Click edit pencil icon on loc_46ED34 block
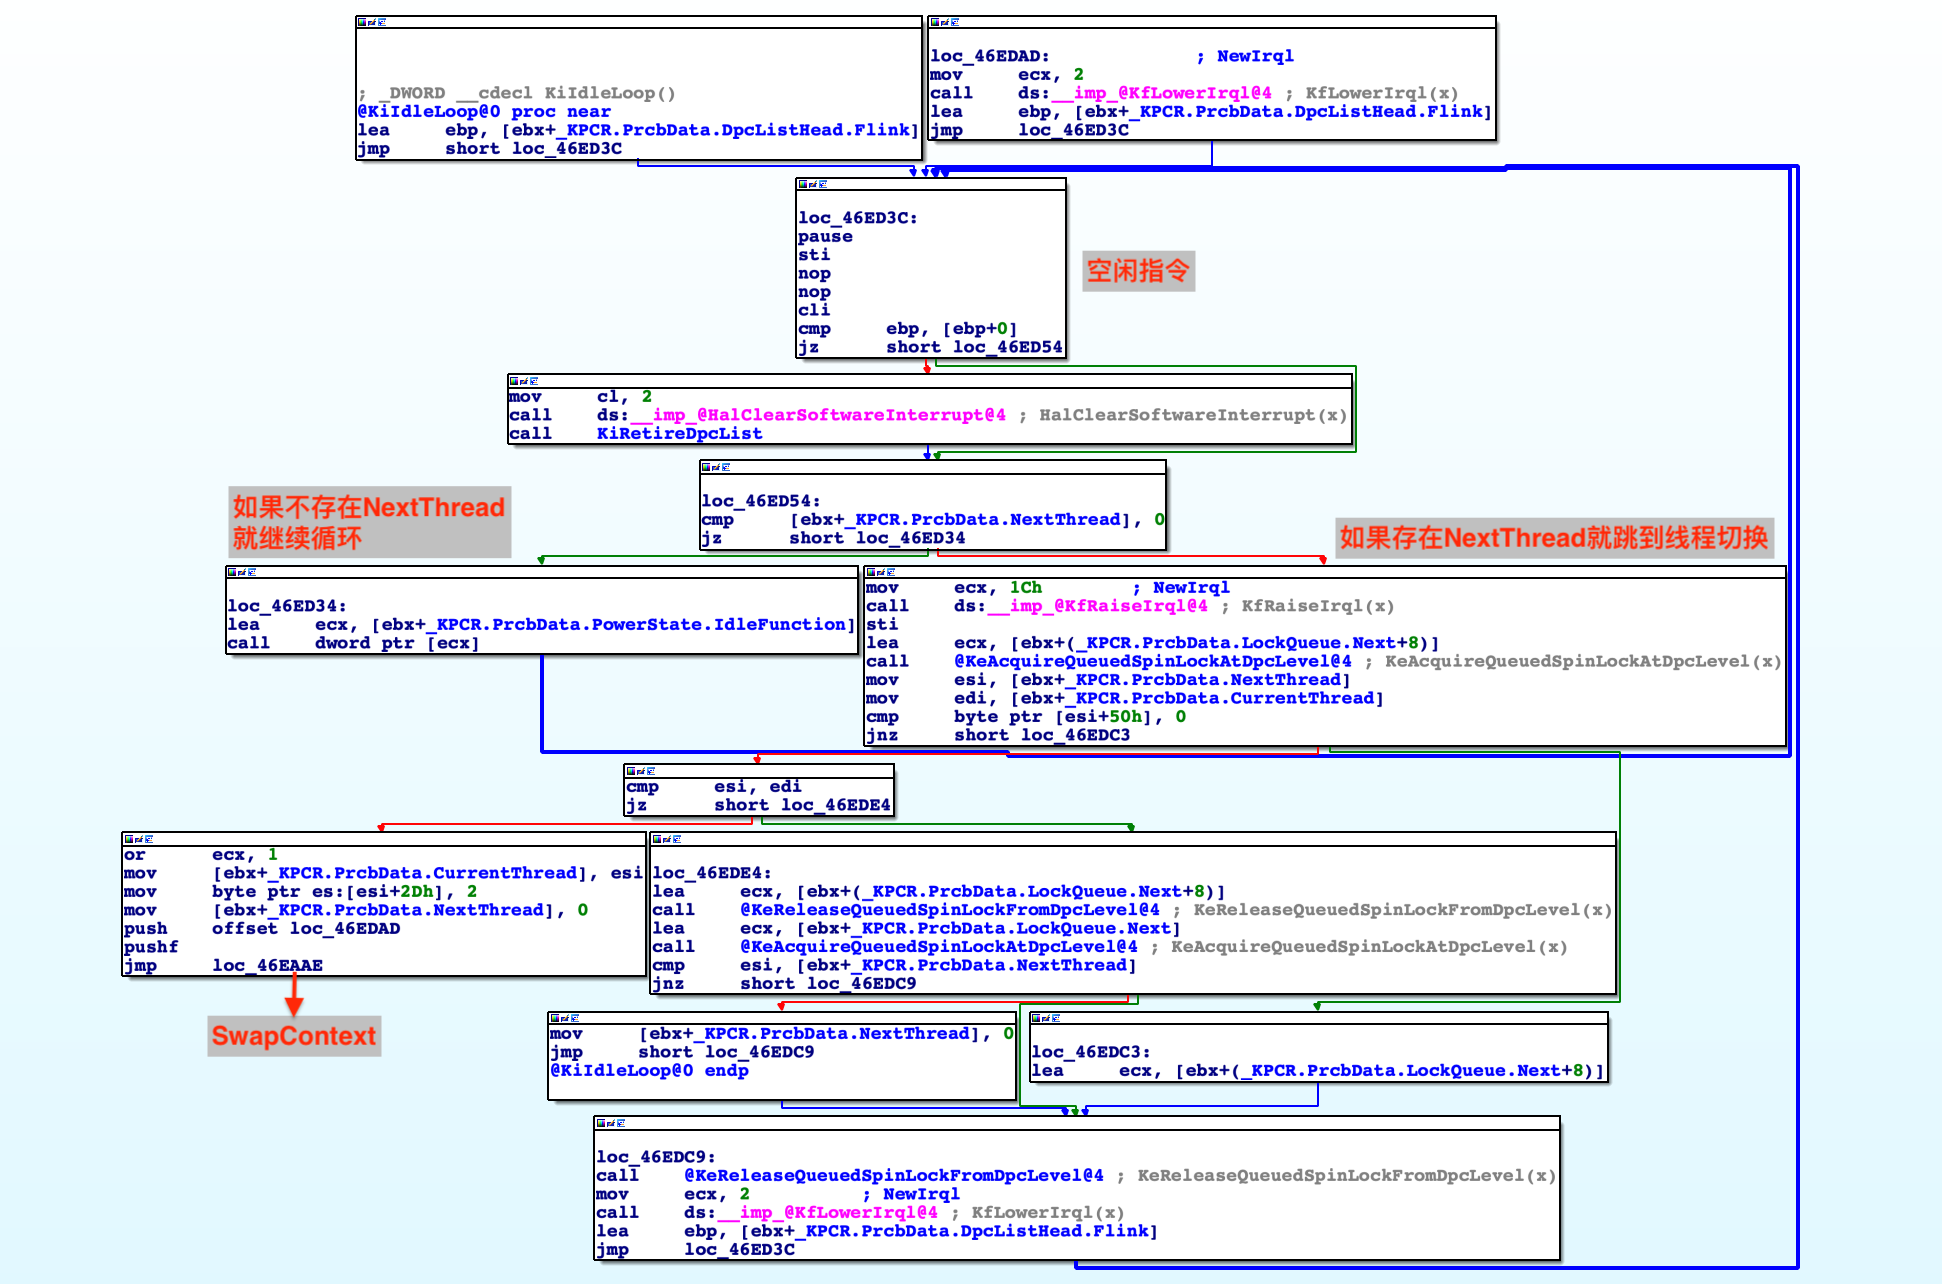Image resolution: width=1942 pixels, height=1284 pixels. [x=242, y=572]
